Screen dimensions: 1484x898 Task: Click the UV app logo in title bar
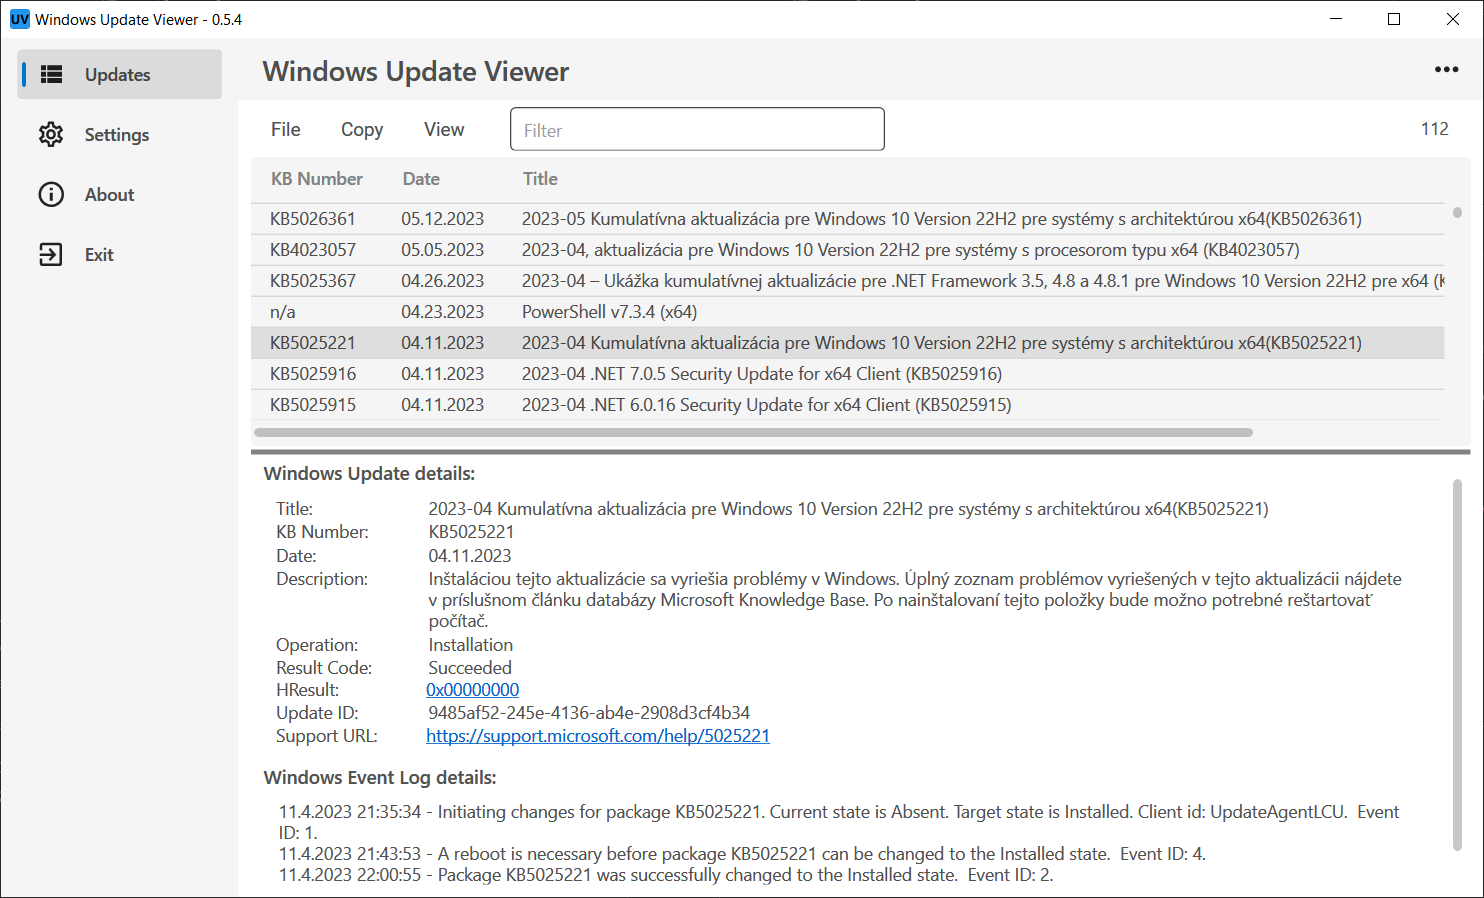pyautogui.click(x=19, y=19)
